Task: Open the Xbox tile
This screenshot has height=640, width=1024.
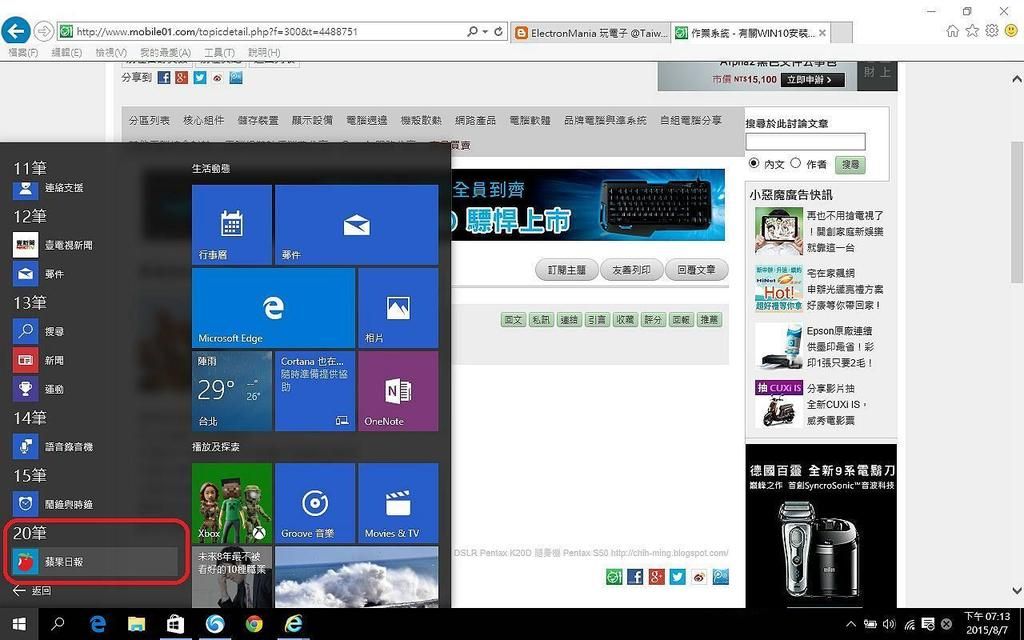Action: click(x=232, y=503)
